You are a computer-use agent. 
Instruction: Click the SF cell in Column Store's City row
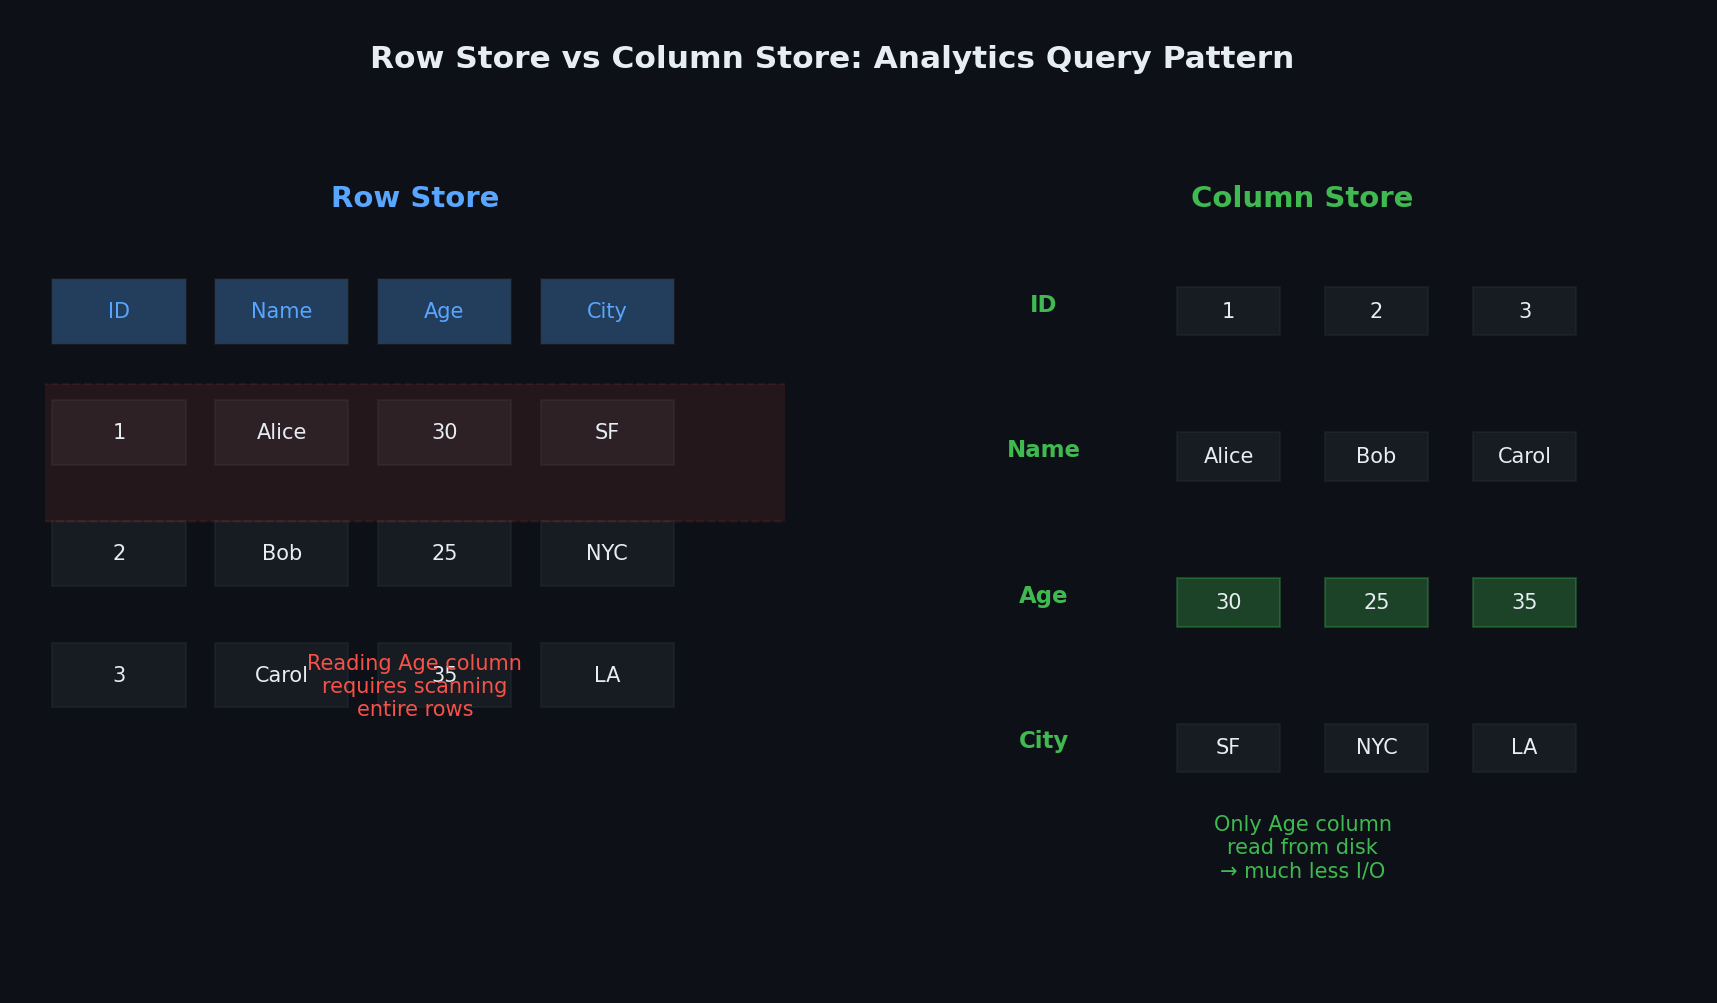pyautogui.click(x=1228, y=748)
